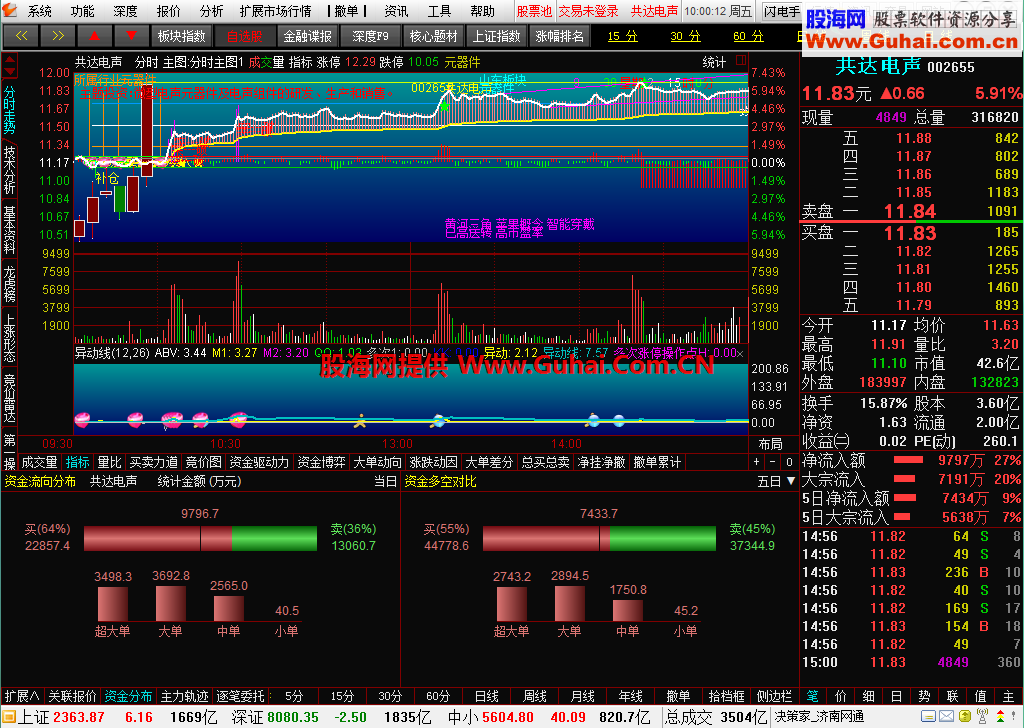
Task: Select the 龙虎榜 left sidebar tab
Action: tap(10, 283)
